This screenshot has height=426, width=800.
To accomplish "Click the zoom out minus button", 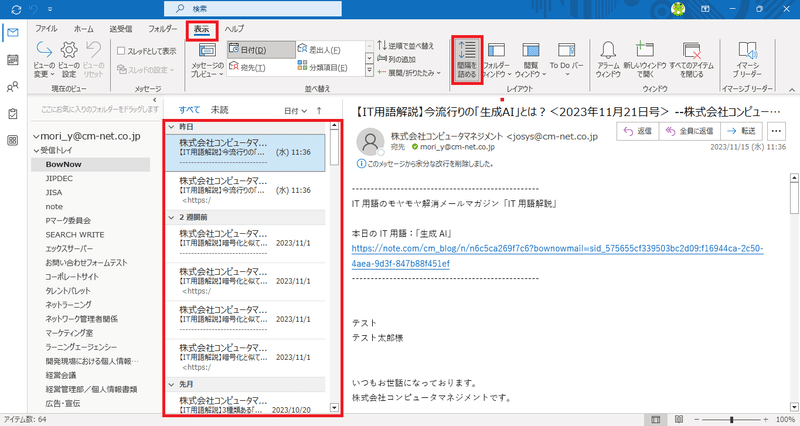I will 697,419.
